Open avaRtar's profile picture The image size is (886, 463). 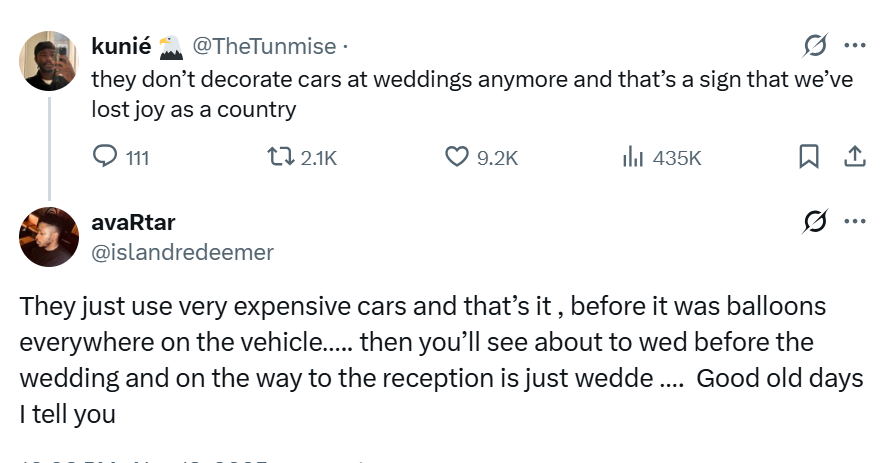point(49,237)
